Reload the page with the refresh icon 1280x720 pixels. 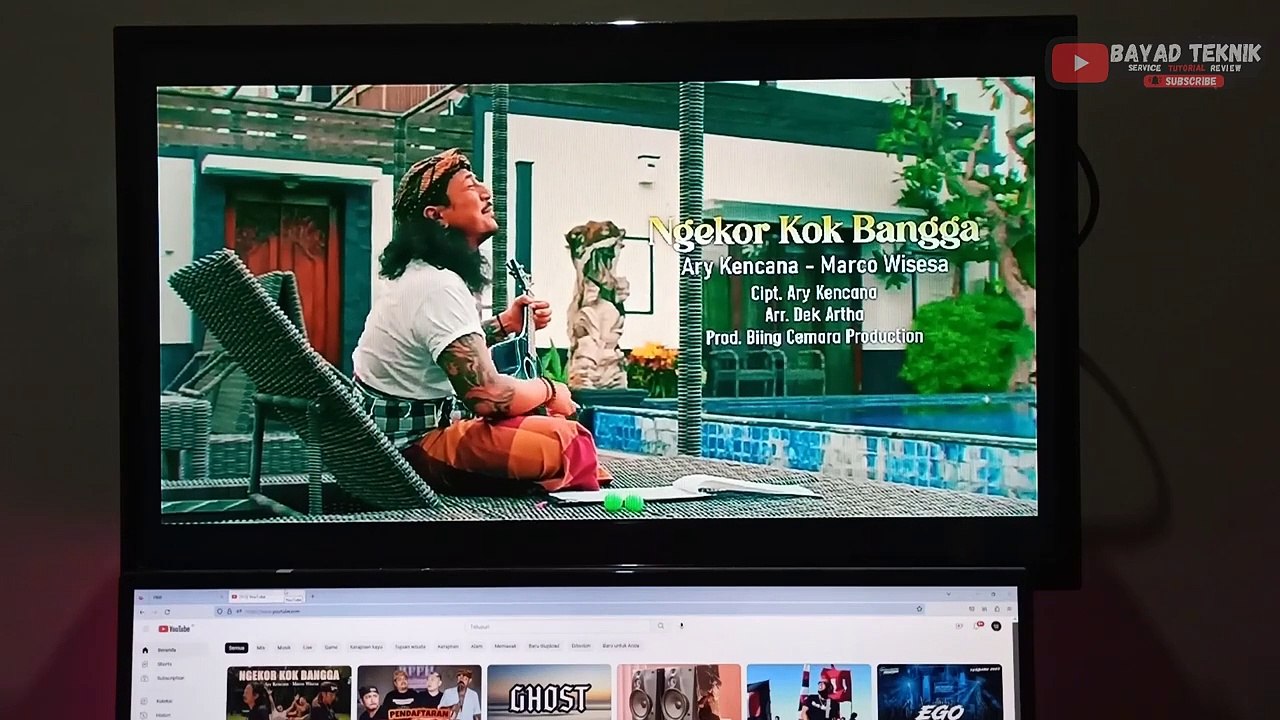pos(167,611)
